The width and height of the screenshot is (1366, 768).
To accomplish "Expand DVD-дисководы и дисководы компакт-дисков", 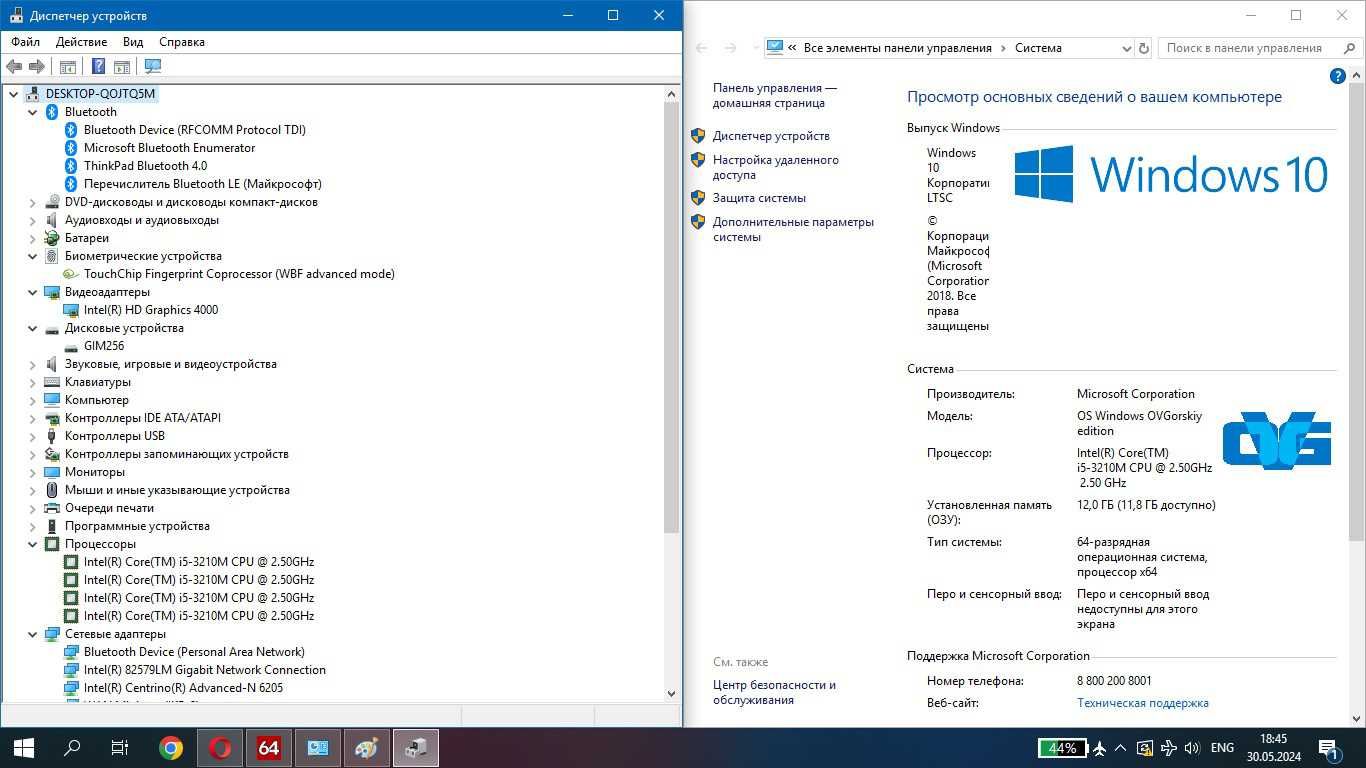I will [33, 202].
